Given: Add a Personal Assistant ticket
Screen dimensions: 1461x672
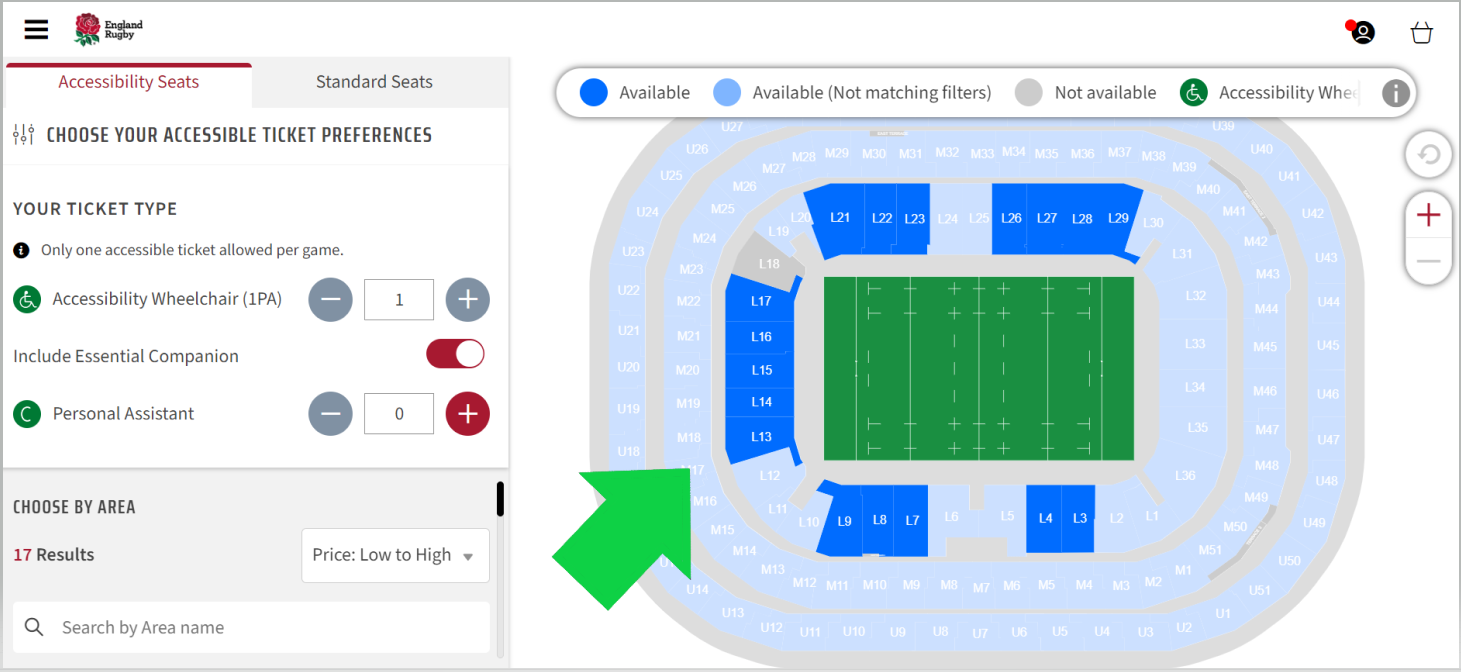Looking at the screenshot, I should pyautogui.click(x=467, y=413).
